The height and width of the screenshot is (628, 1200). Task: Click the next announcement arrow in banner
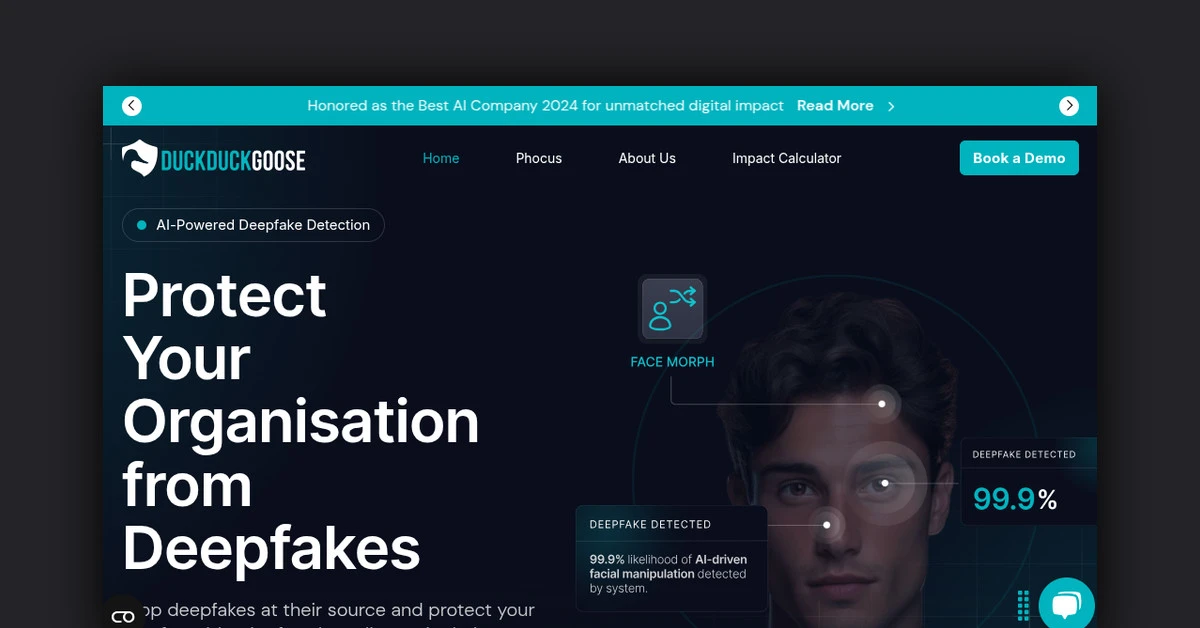point(1069,106)
